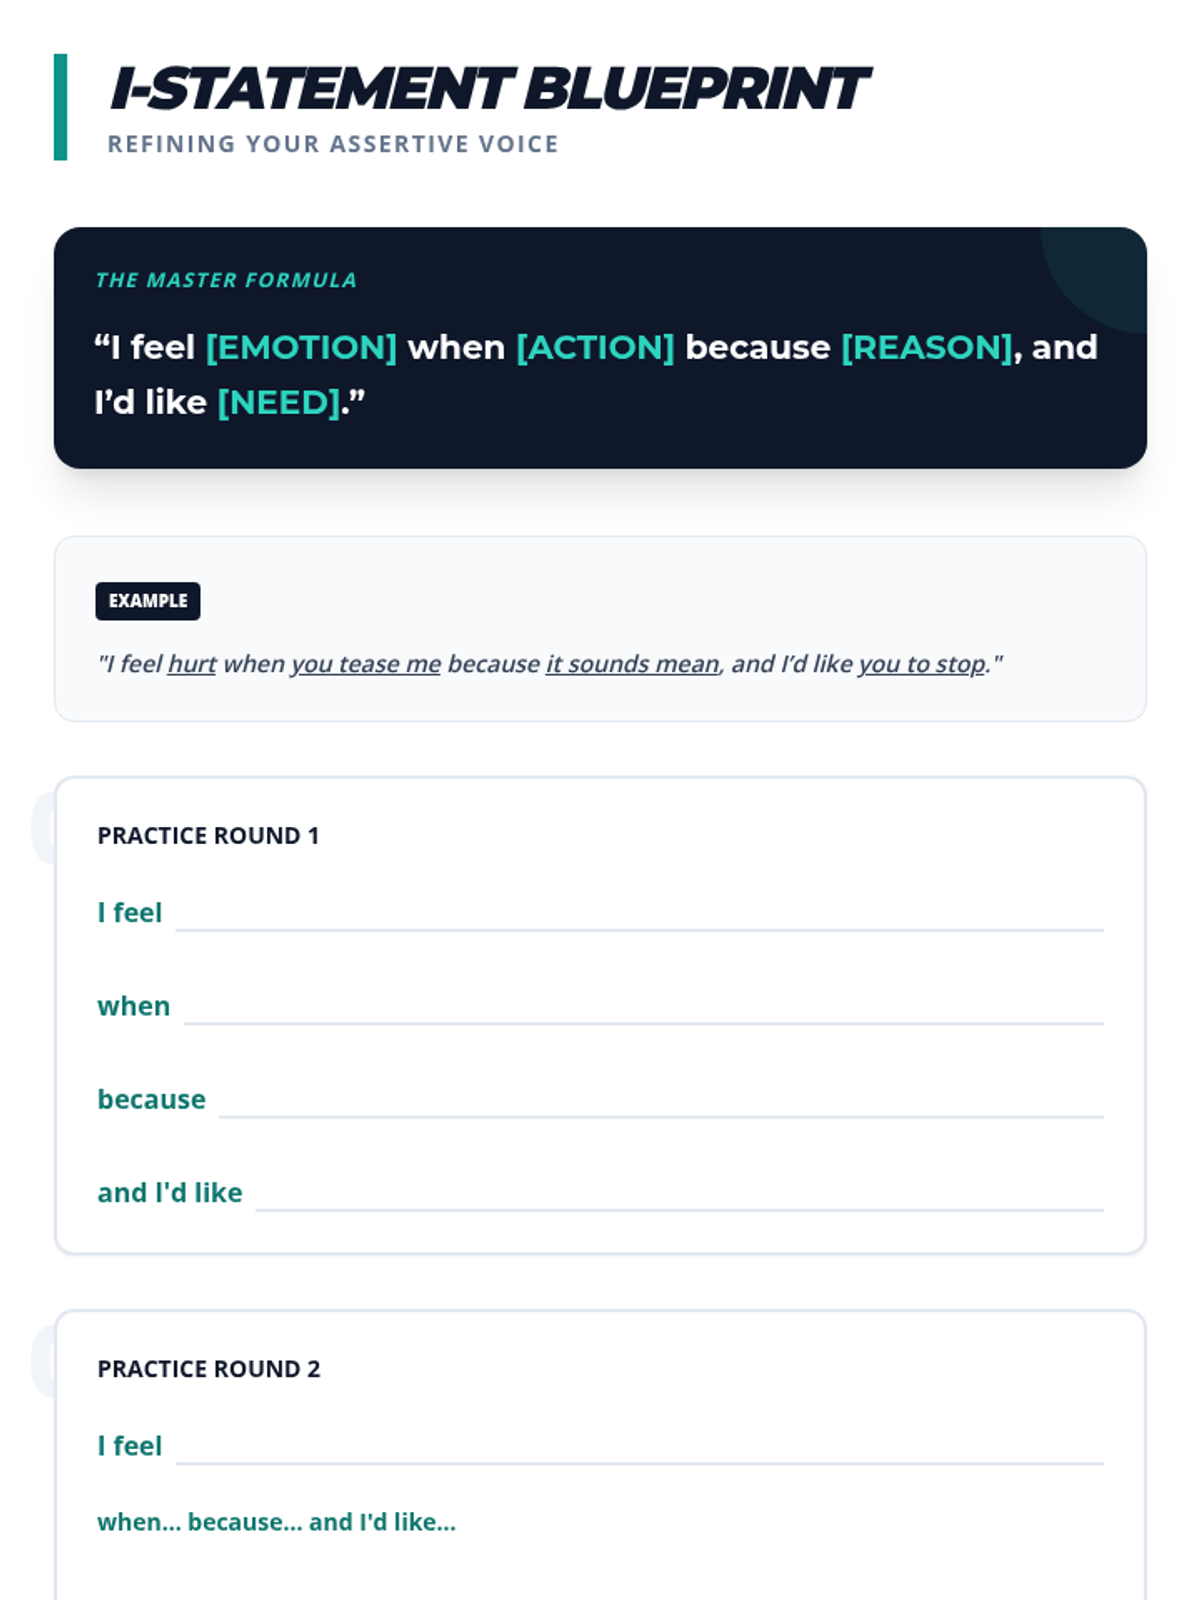Click the [NEED] placeholder in the formula
Screen dimensions: 1200x1600
point(279,402)
